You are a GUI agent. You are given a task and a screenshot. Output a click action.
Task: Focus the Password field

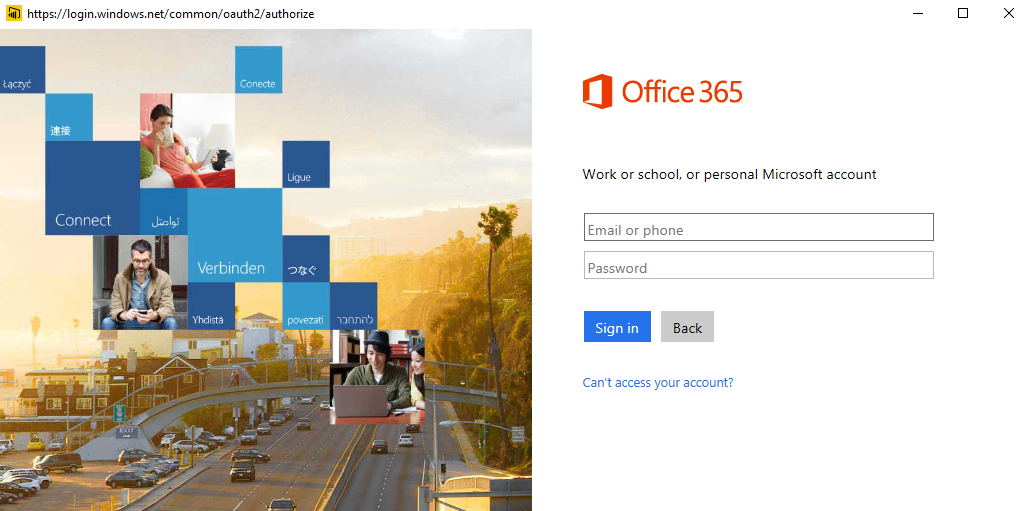758,265
